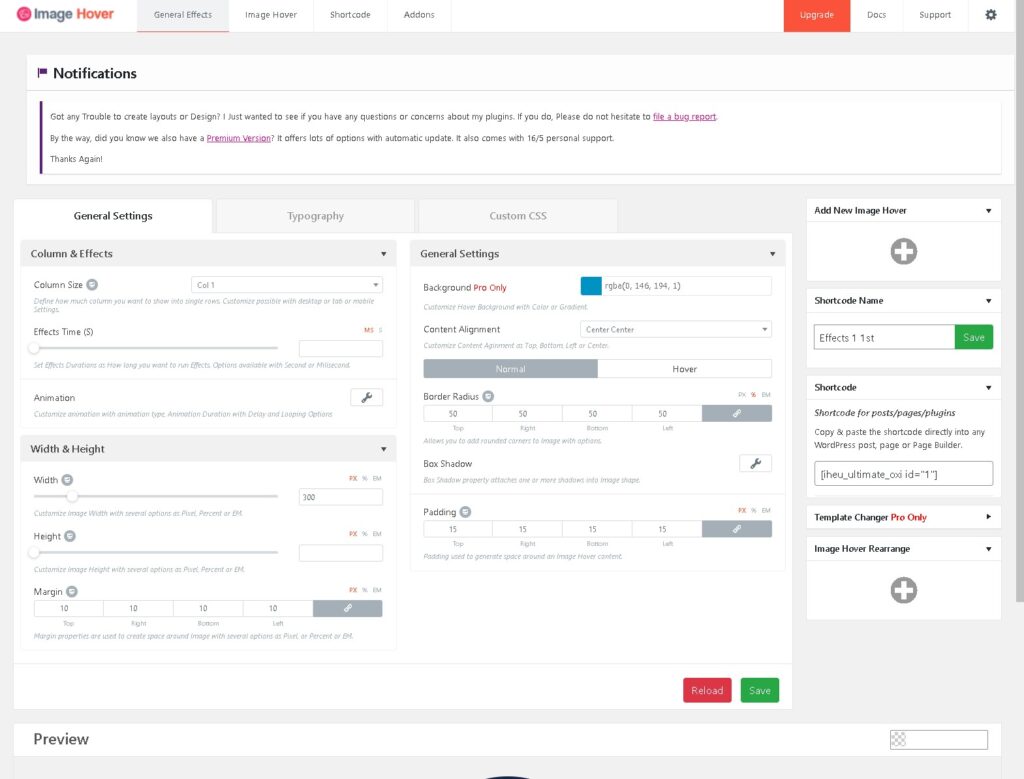Open the Shortcode menu item

[350, 15]
